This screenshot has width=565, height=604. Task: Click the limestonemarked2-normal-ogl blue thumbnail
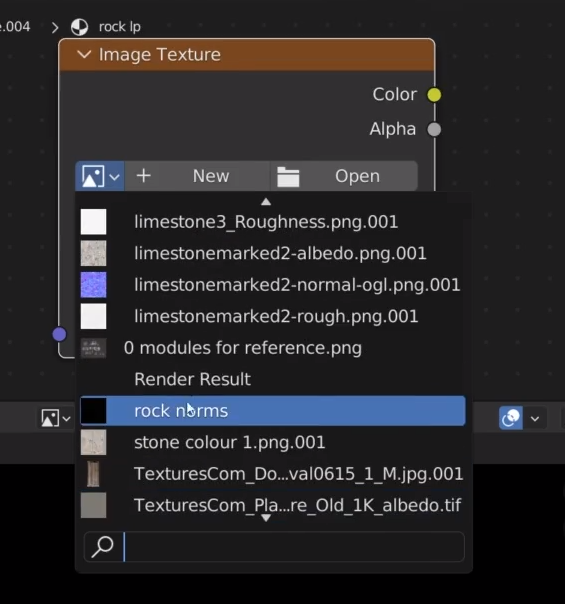(93, 285)
